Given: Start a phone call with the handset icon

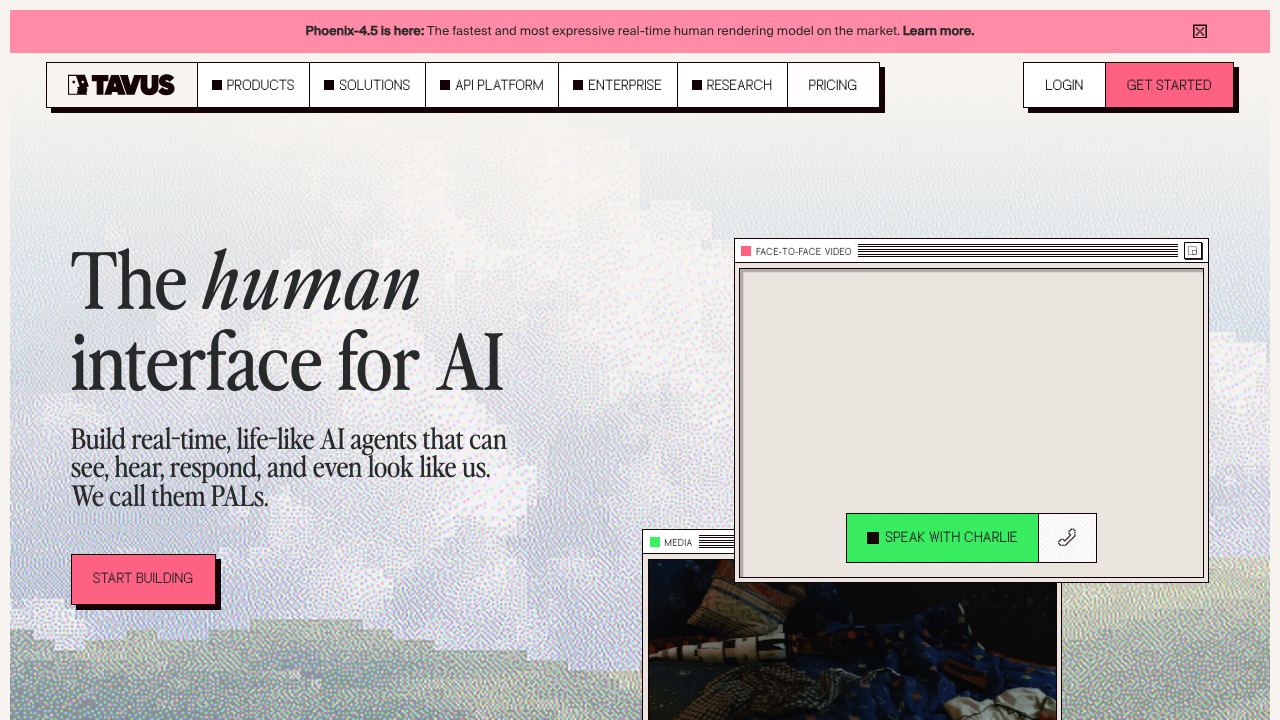Looking at the screenshot, I should [x=1068, y=538].
